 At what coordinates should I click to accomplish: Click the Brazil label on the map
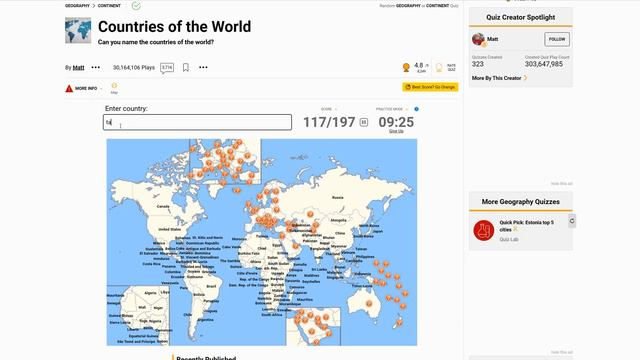(x=211, y=287)
